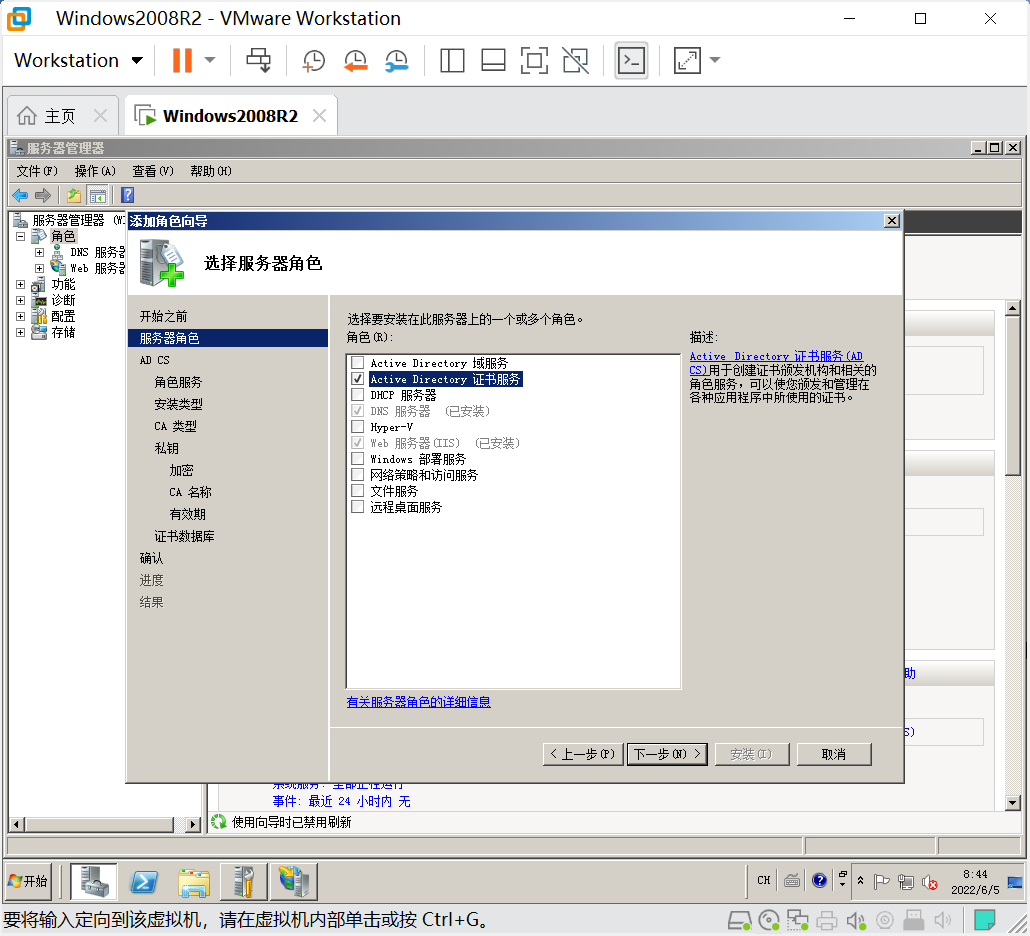Expand the 功能 tree node

tap(20, 284)
